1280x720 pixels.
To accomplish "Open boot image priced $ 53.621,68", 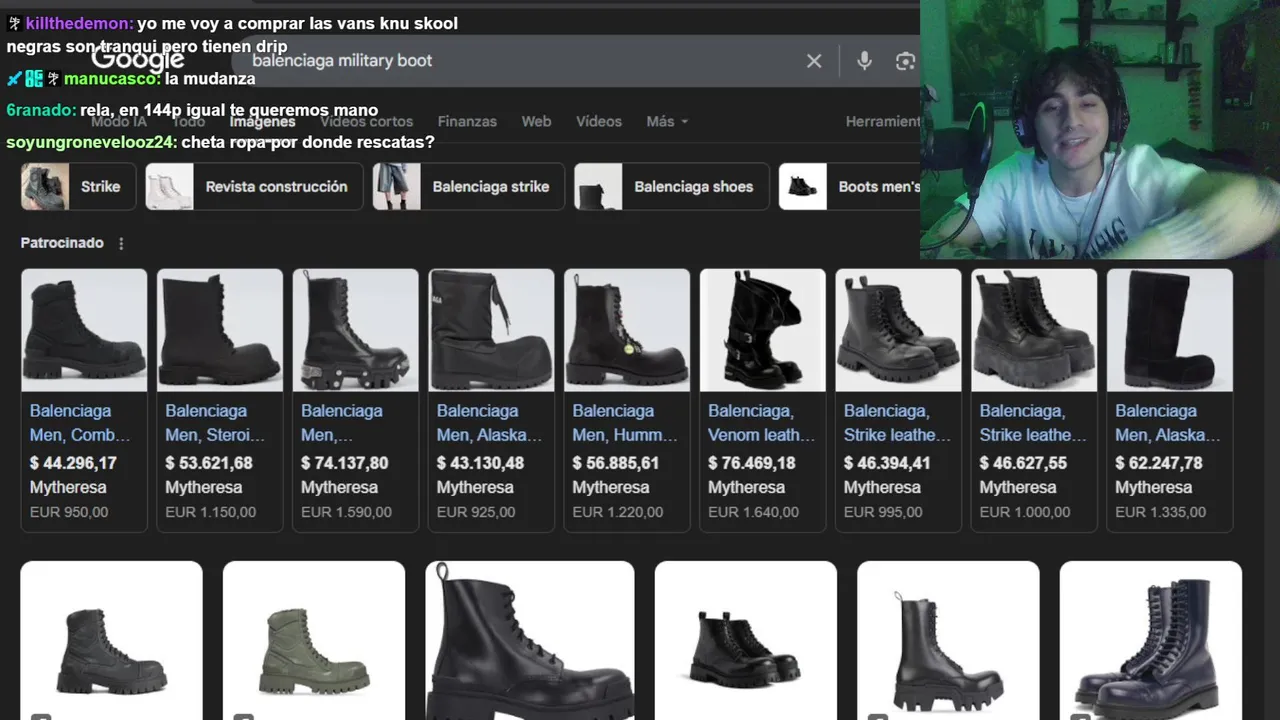I will (x=219, y=330).
